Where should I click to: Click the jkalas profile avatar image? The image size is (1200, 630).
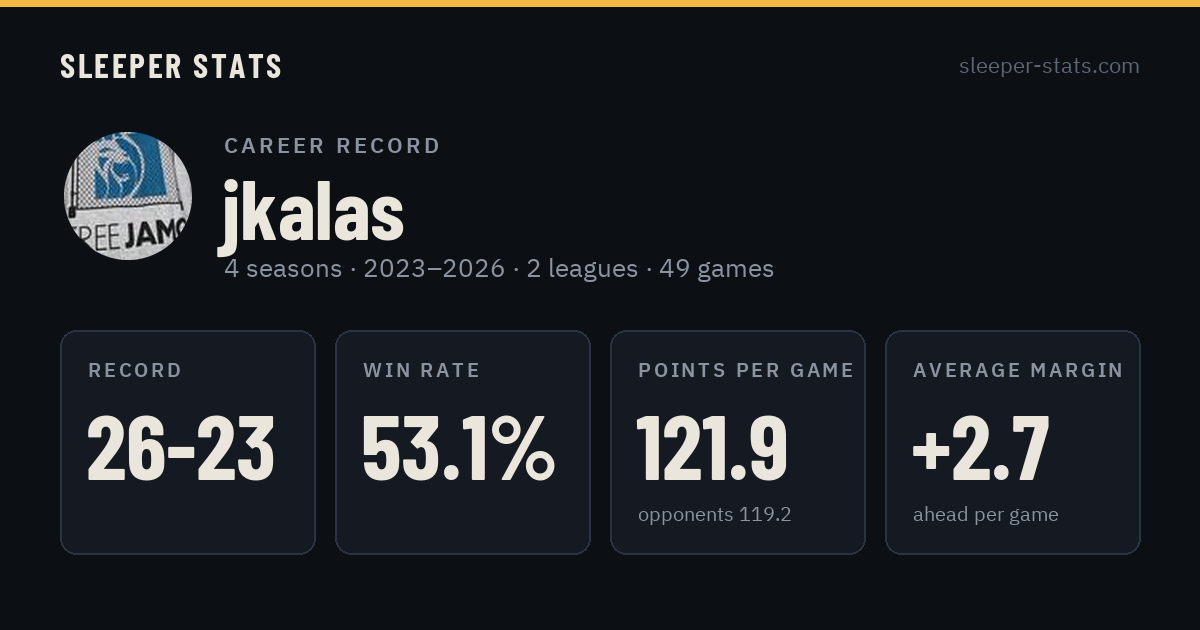tap(128, 196)
